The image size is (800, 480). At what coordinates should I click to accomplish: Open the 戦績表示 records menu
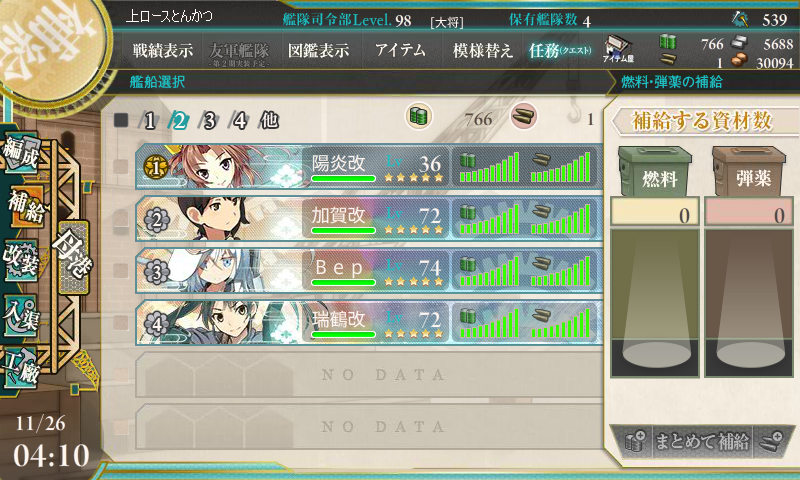(x=163, y=50)
